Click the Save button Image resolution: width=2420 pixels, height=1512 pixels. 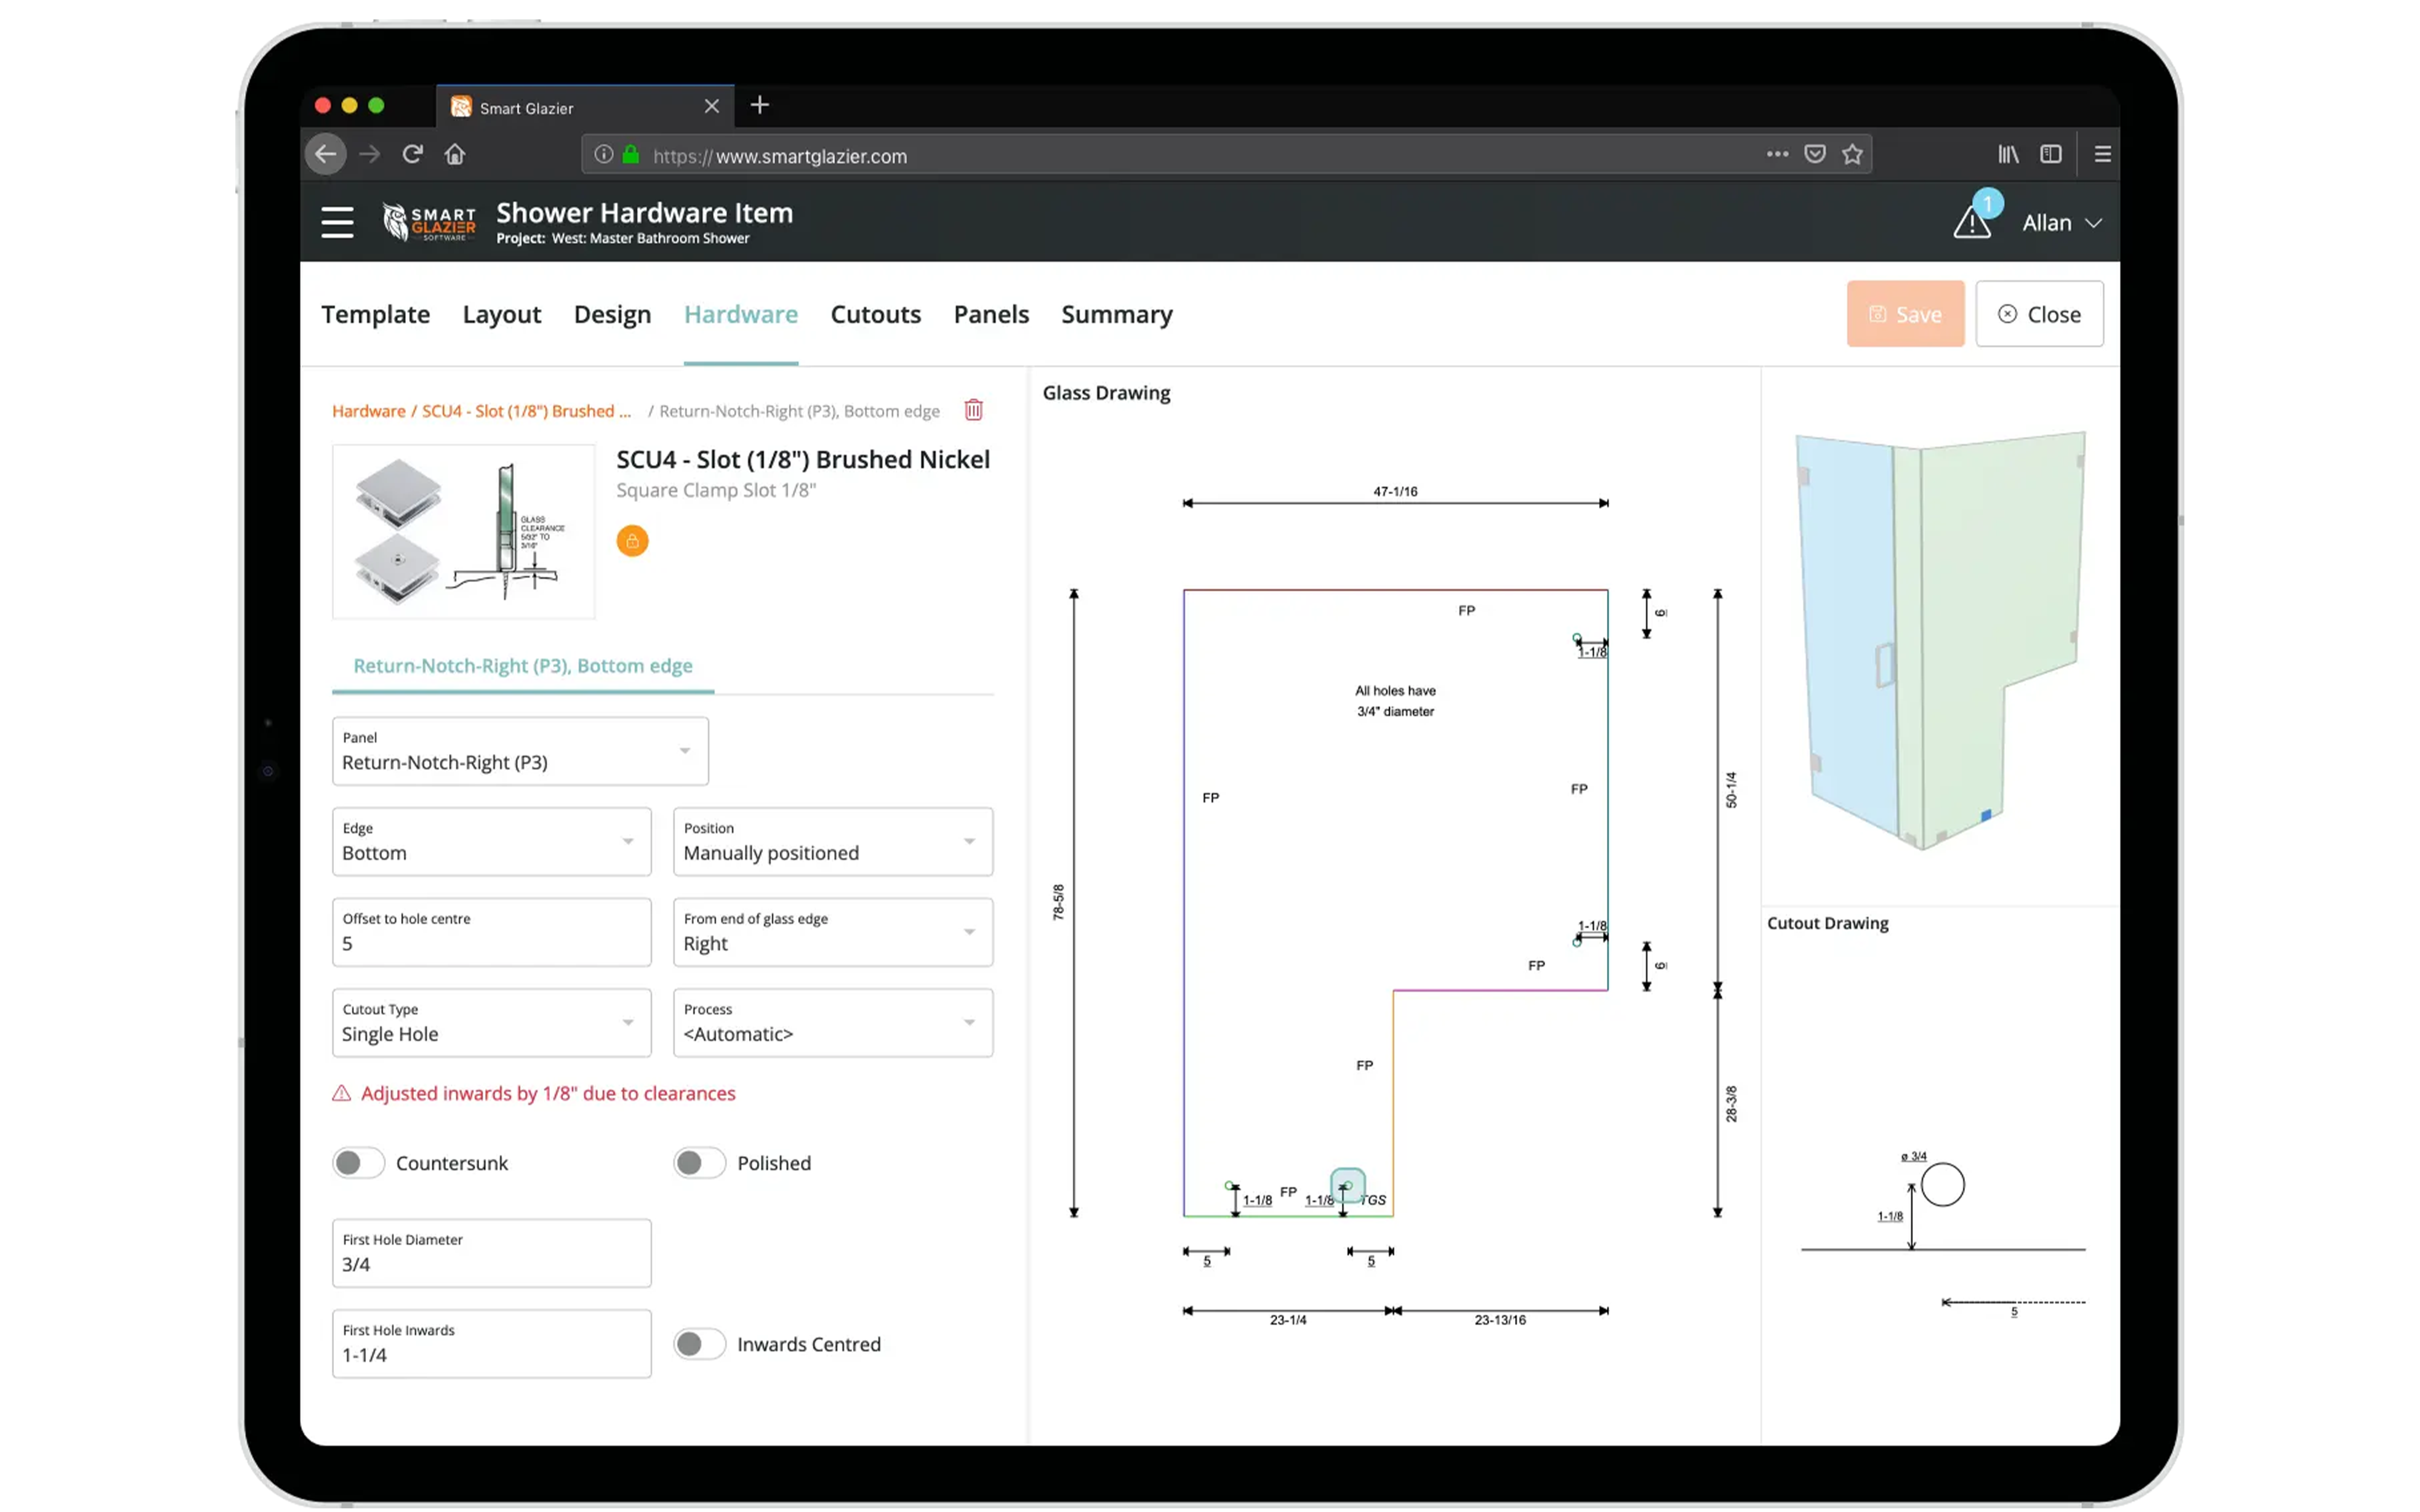(1904, 314)
